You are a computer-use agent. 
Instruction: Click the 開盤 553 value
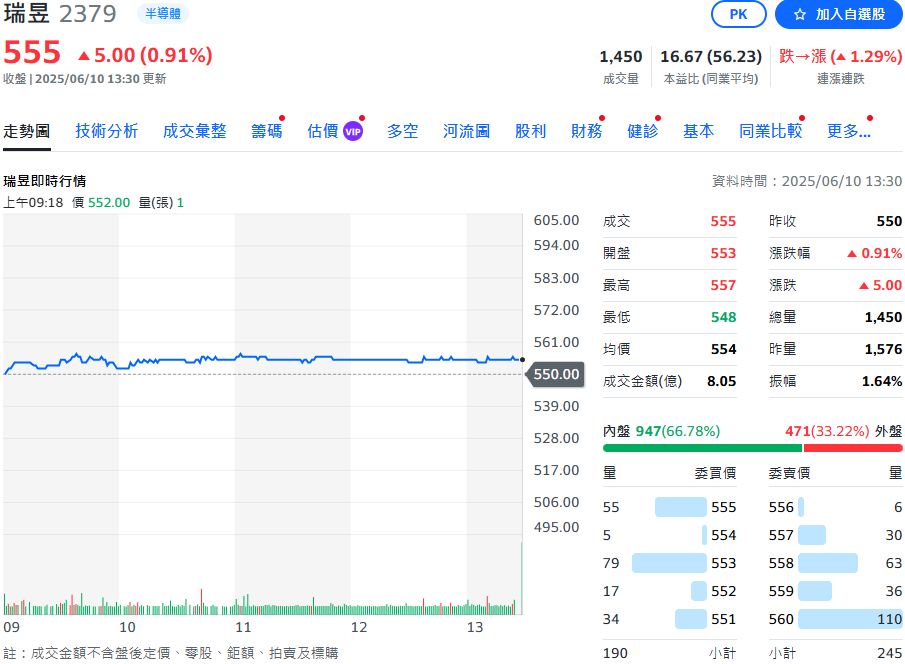pos(723,253)
